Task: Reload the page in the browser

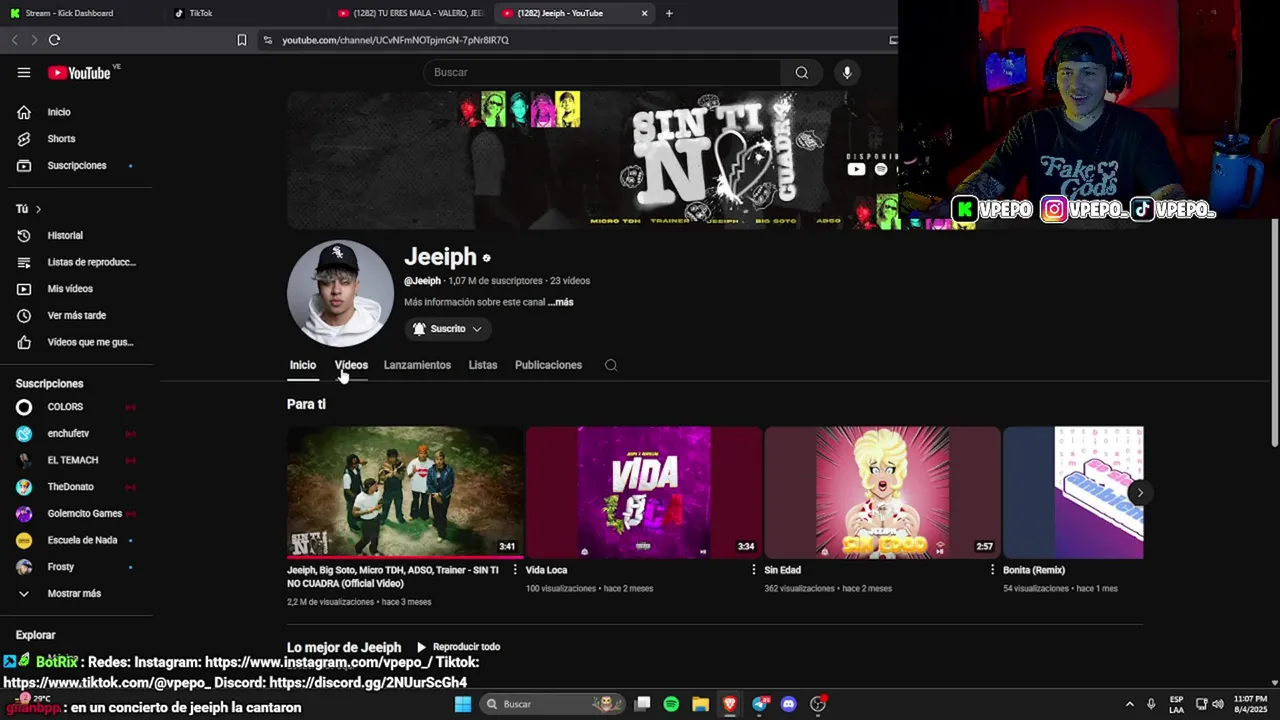Action: (x=54, y=40)
